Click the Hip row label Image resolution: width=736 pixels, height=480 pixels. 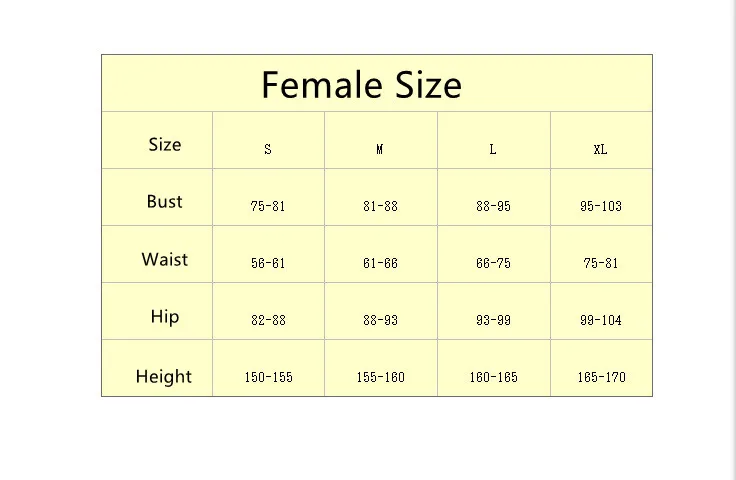click(164, 316)
